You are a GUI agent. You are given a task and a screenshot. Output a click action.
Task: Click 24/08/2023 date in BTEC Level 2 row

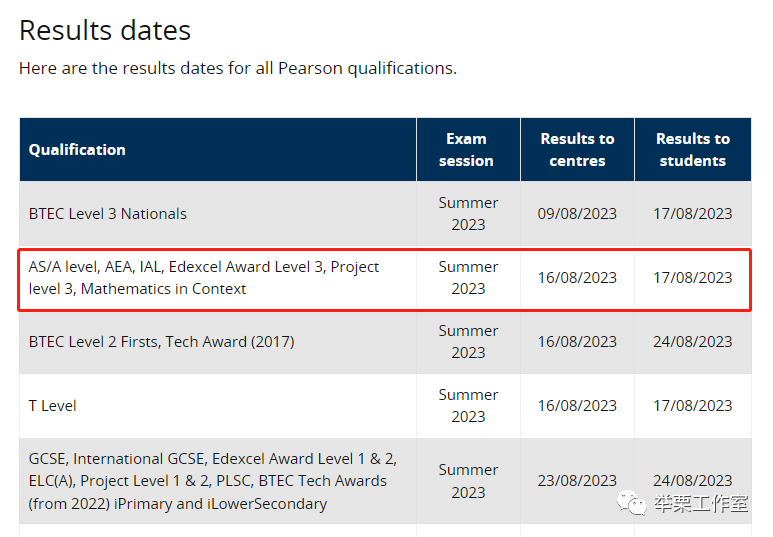tap(693, 341)
